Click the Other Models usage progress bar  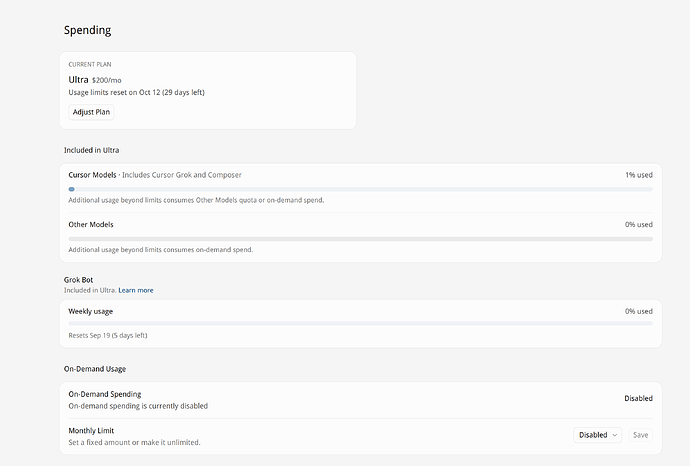pos(360,239)
